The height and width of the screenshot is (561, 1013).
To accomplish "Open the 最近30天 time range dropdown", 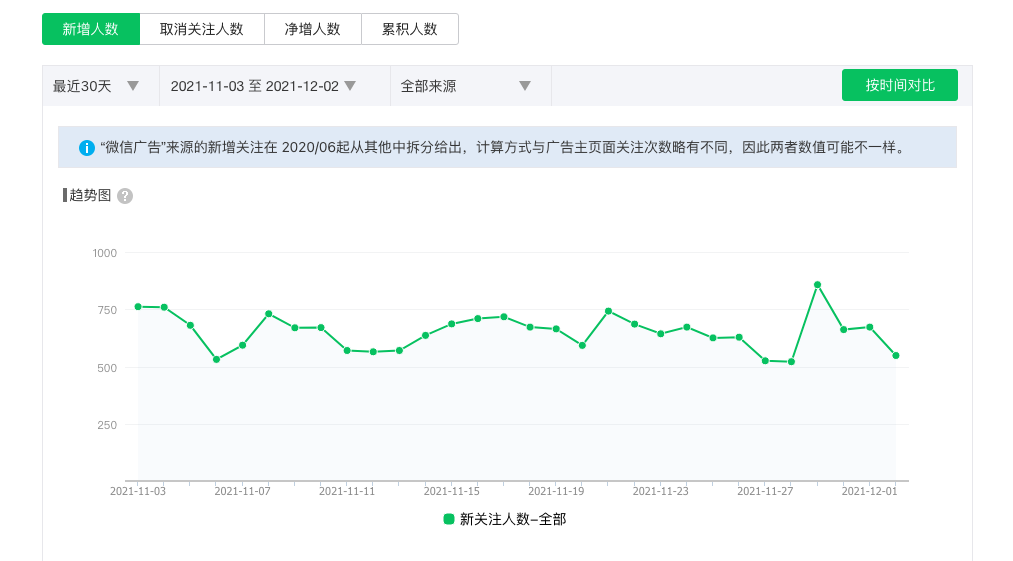I will tap(96, 86).
